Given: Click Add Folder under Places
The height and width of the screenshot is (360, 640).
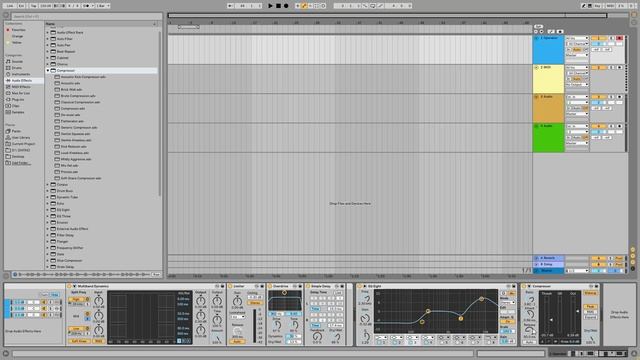Looking at the screenshot, I should 21,163.
